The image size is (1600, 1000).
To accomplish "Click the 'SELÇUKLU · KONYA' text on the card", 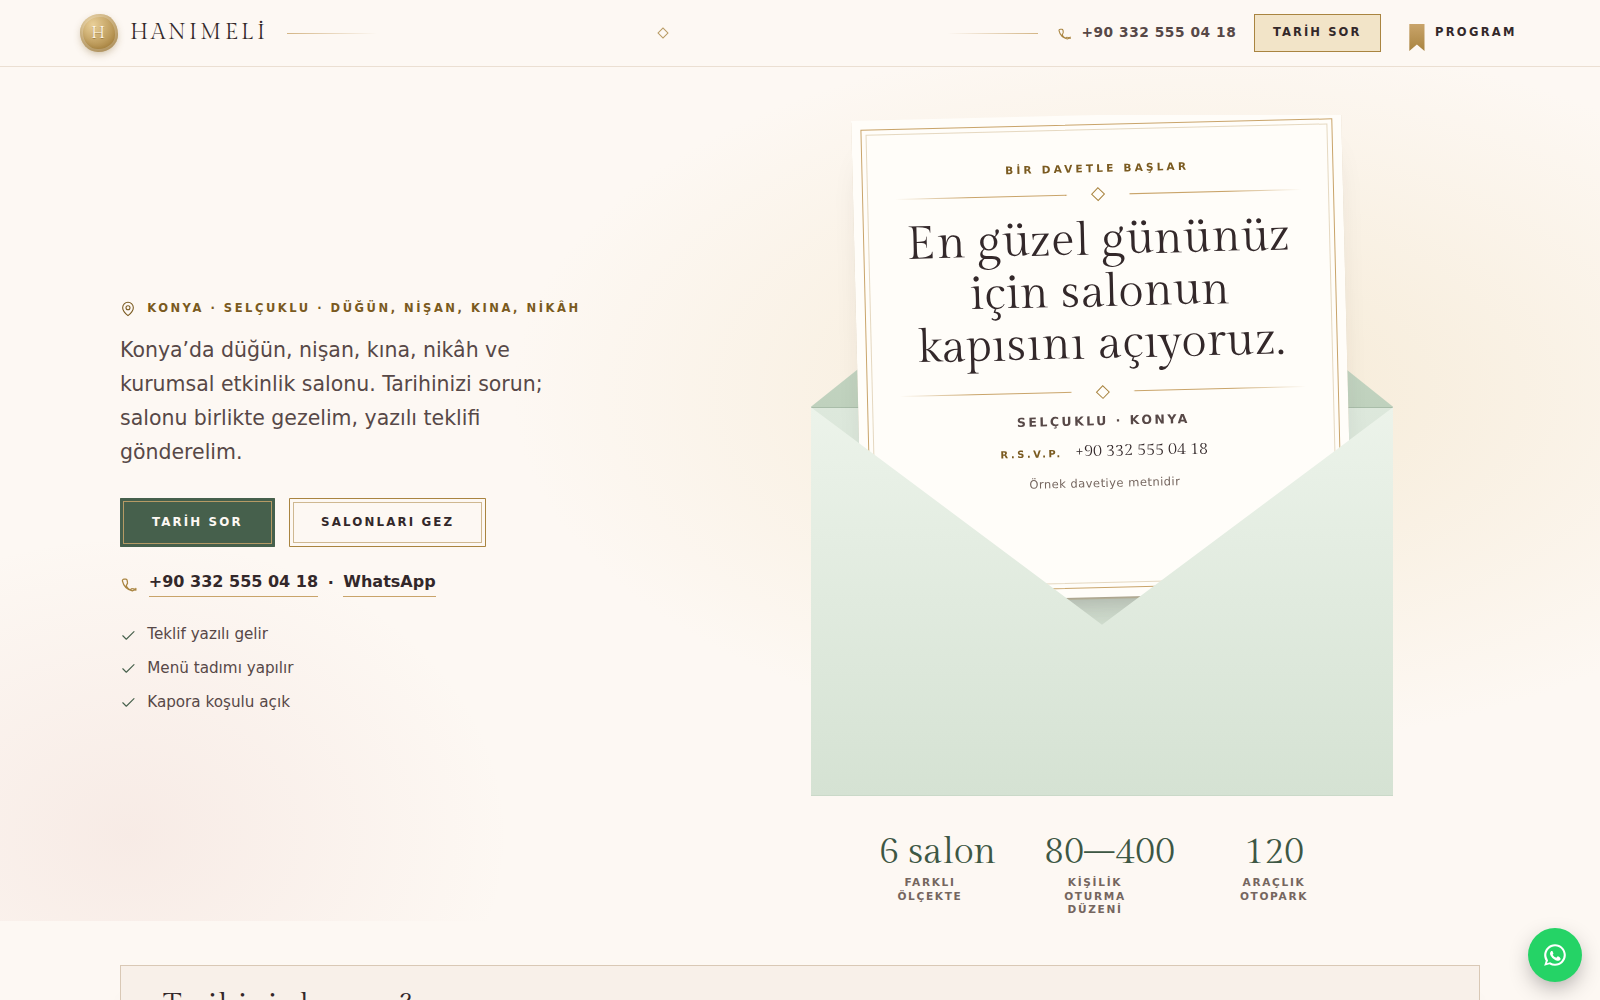I will 1102,421.
